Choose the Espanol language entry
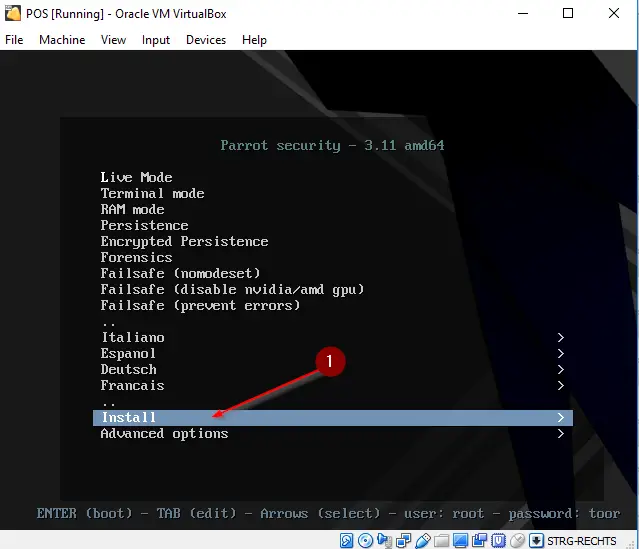This screenshot has width=639, height=549. coord(128,353)
